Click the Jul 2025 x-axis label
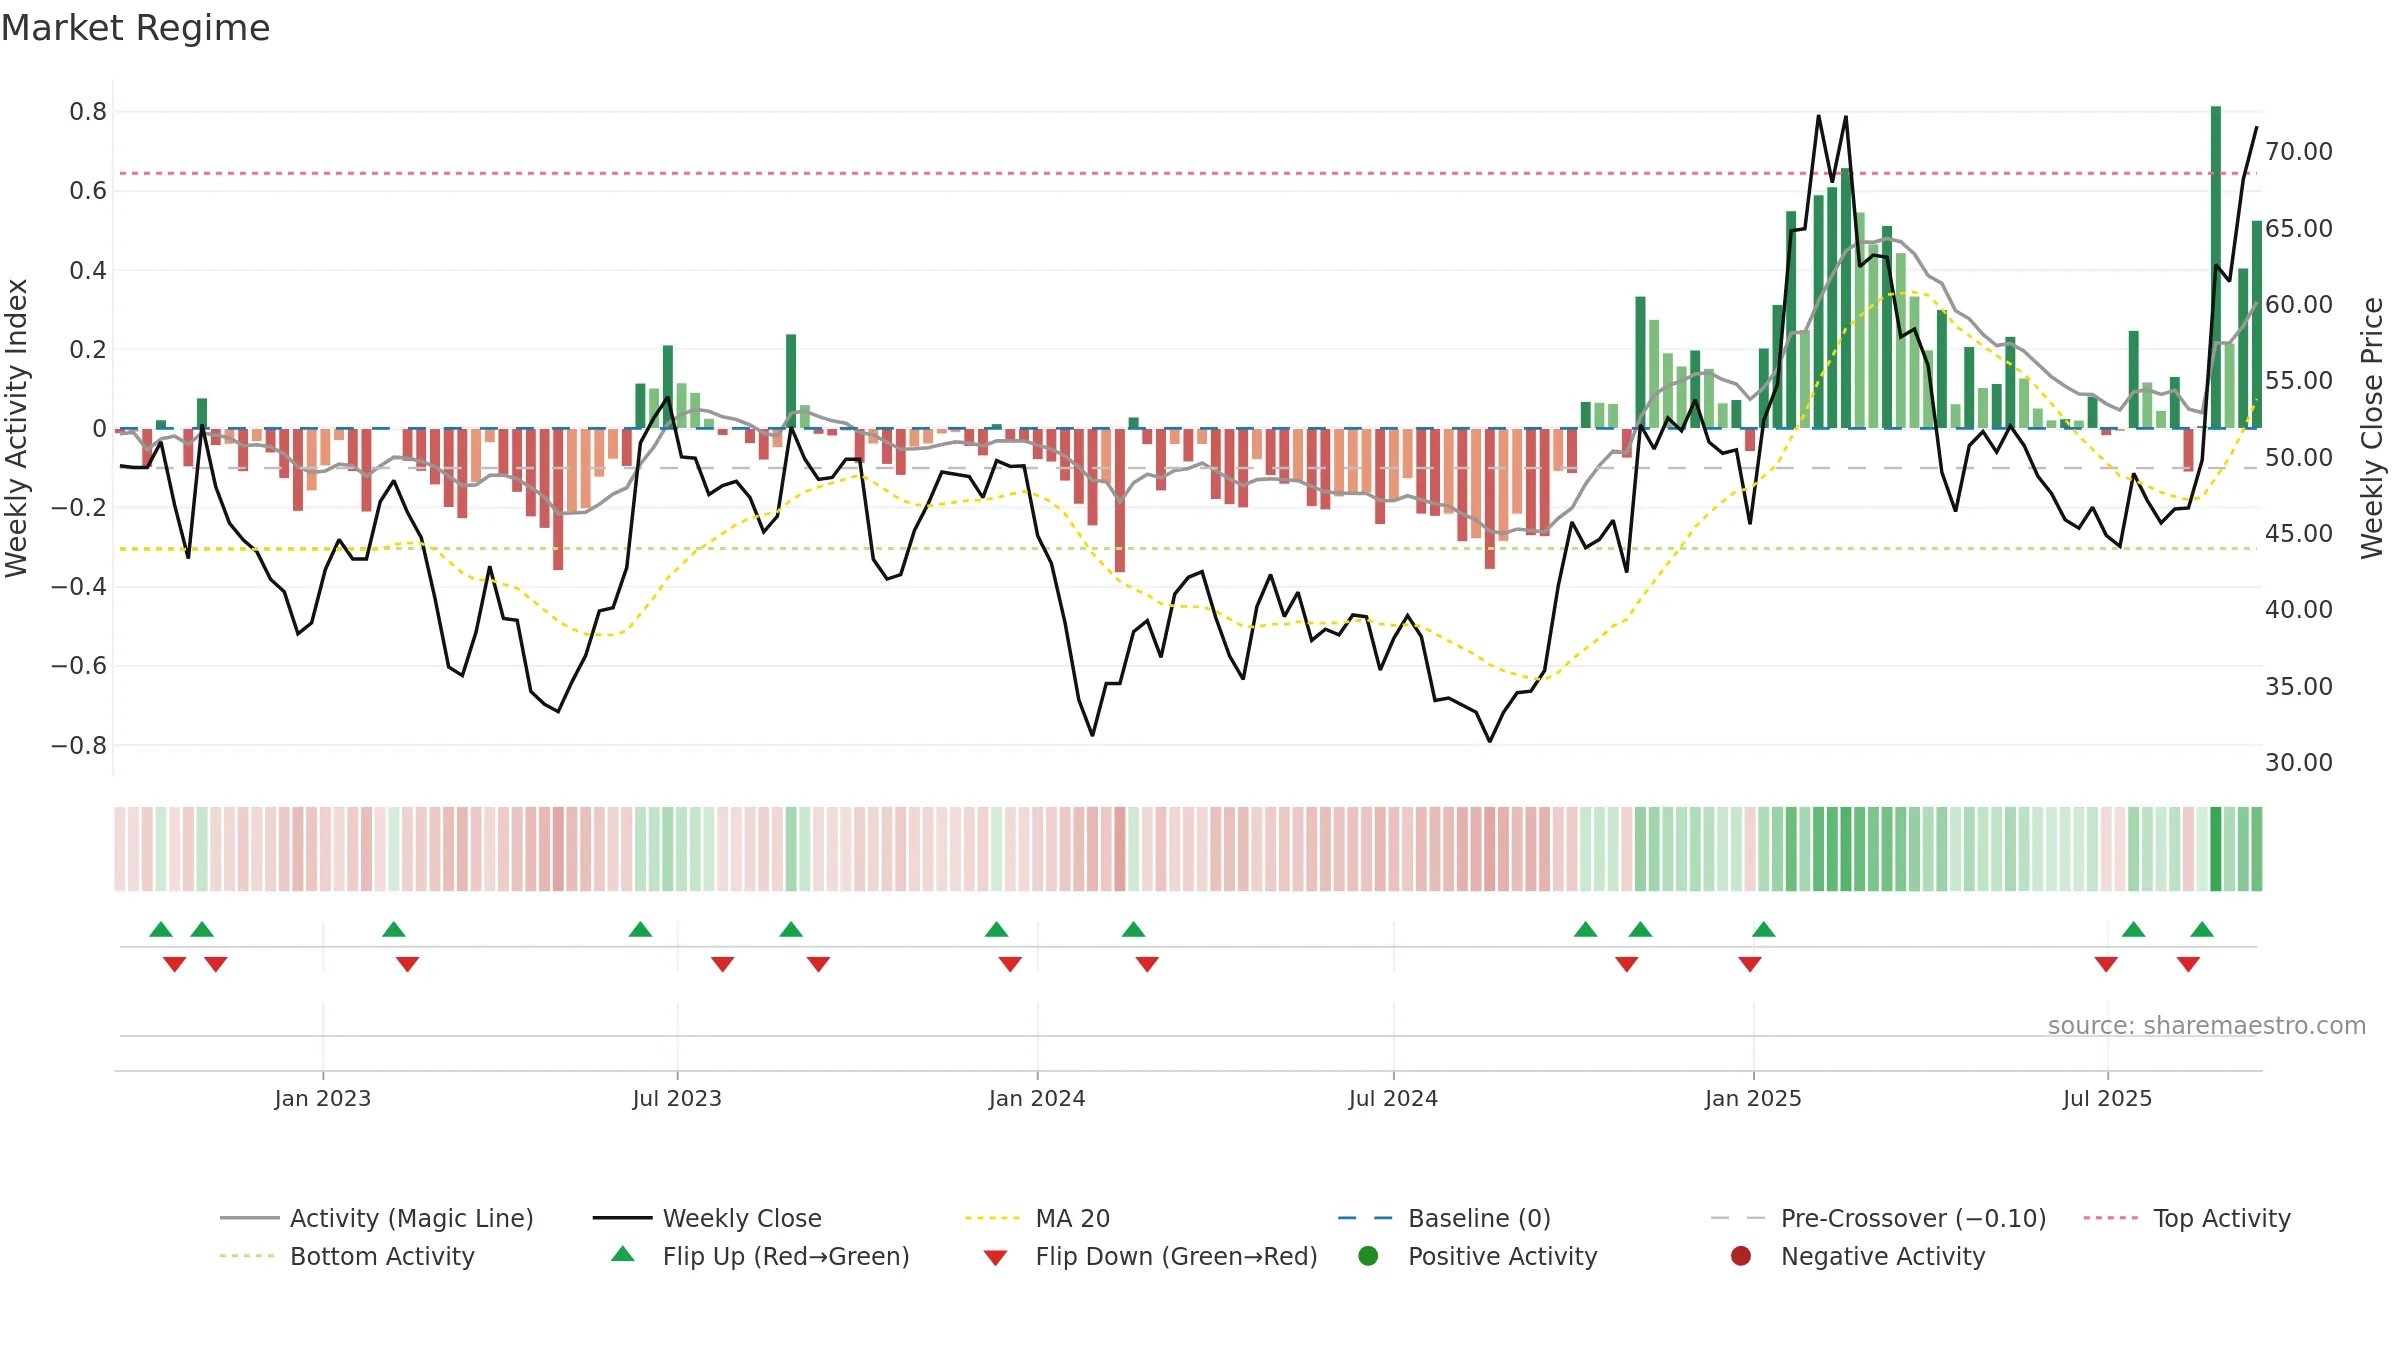Image resolution: width=2400 pixels, height=1350 pixels. click(x=2107, y=1098)
